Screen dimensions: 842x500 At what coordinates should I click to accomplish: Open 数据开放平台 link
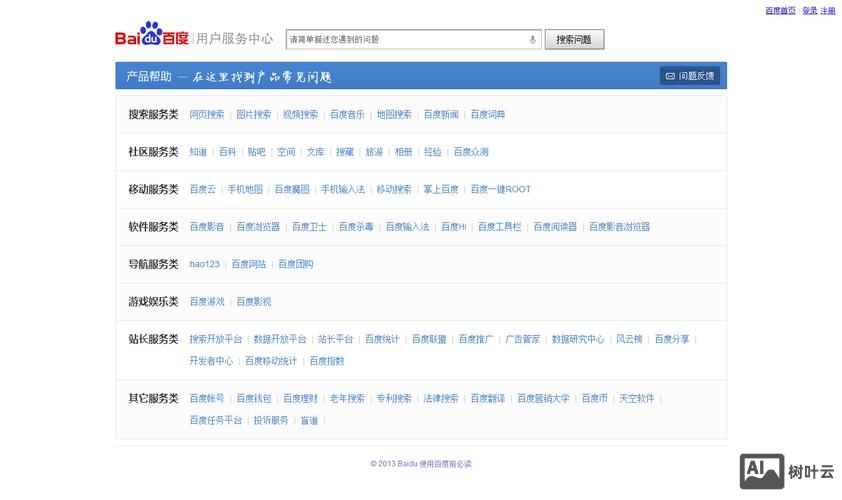tap(279, 339)
